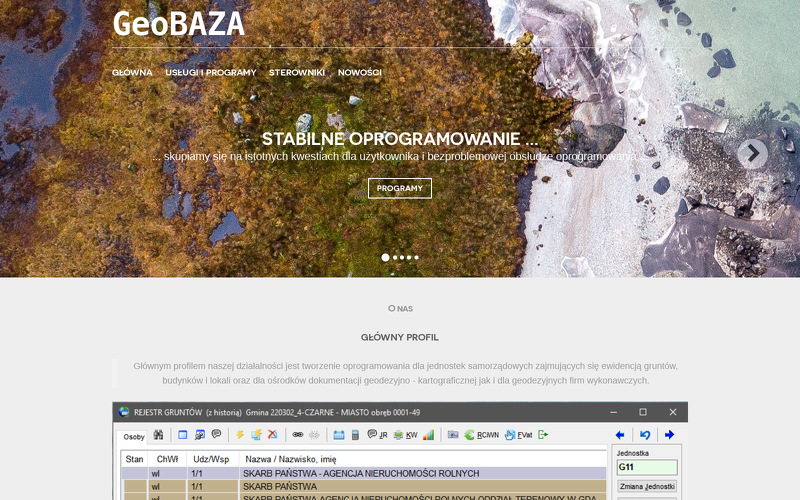The image size is (800, 500).
Task: Advance banner with next-slide arrow
Action: coord(753,153)
